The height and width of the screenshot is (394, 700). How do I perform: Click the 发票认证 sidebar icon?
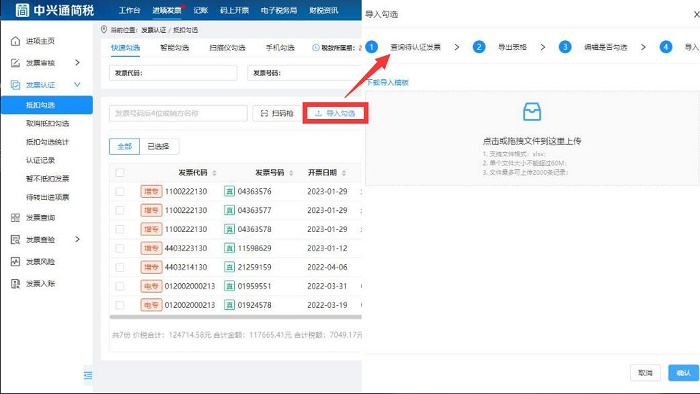click(15, 85)
